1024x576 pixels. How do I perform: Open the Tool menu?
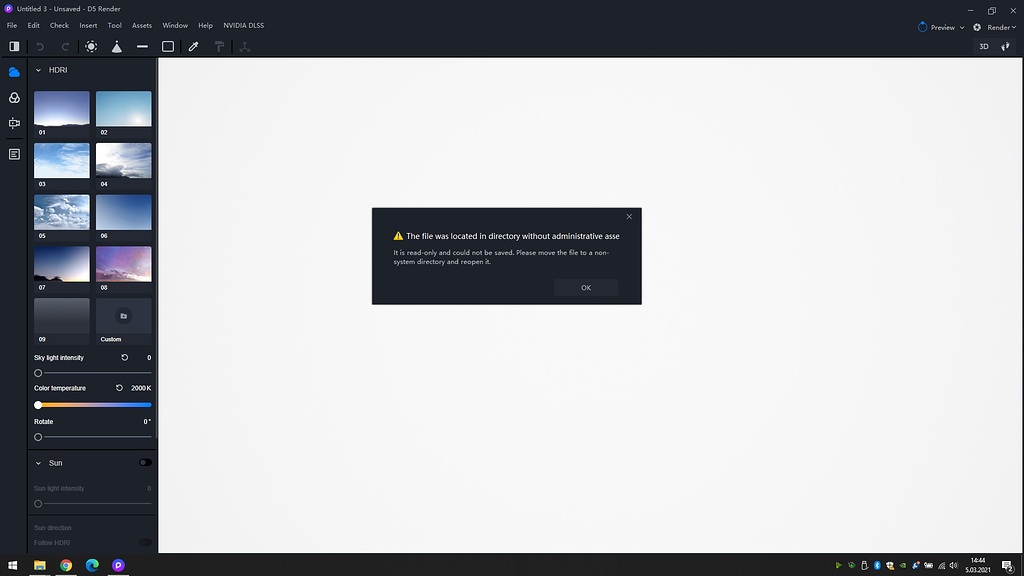pos(114,25)
